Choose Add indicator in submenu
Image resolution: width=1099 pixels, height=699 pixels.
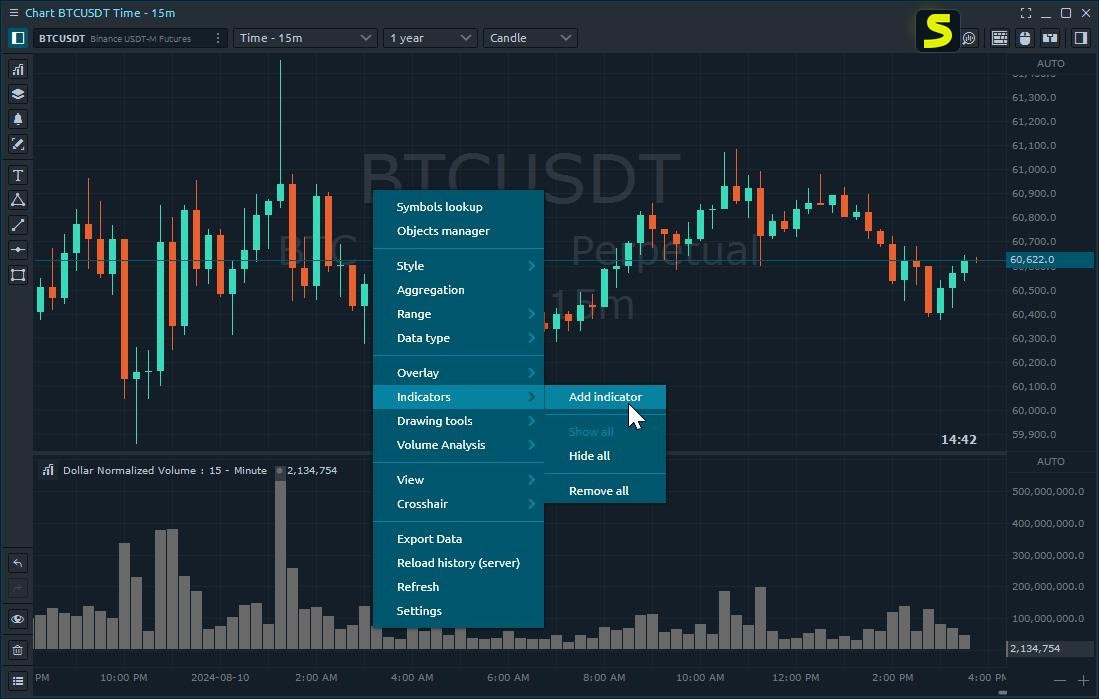606,397
